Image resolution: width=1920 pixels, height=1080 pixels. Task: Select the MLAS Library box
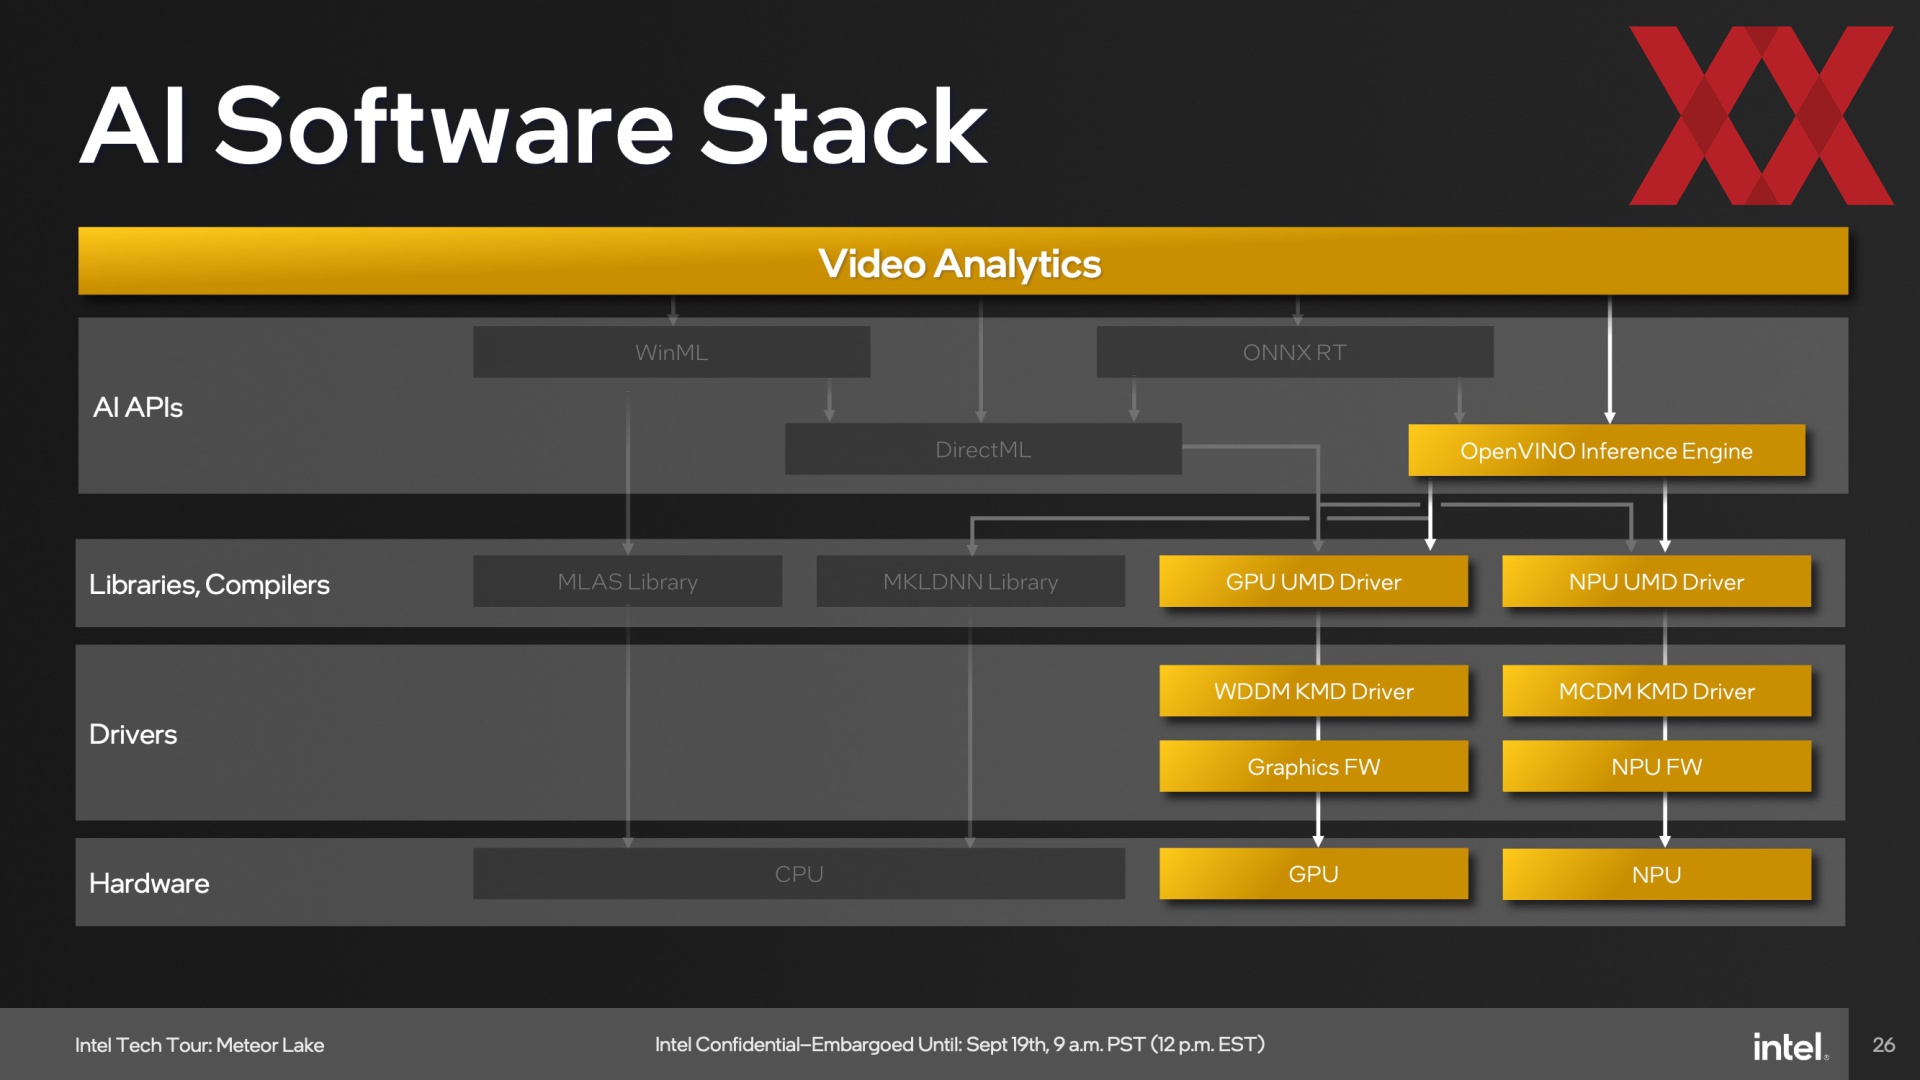point(627,581)
